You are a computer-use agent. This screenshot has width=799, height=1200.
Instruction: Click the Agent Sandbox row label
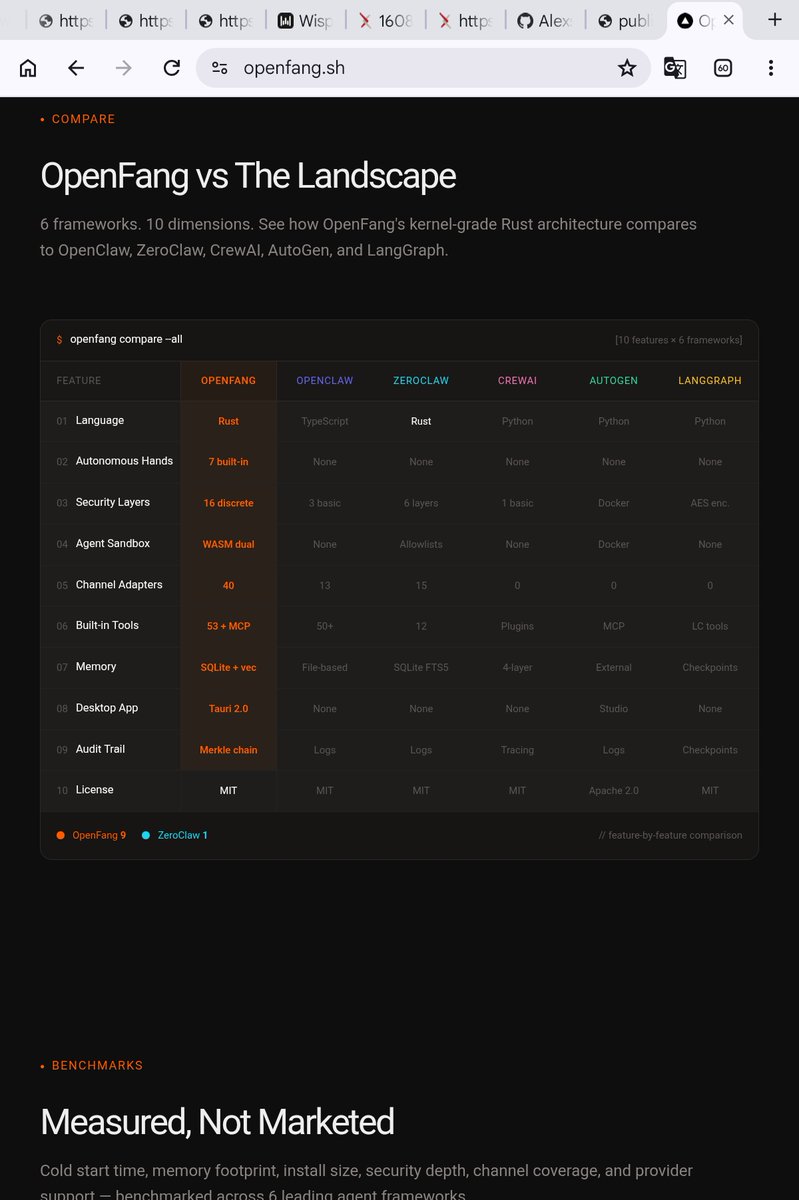(x=113, y=544)
